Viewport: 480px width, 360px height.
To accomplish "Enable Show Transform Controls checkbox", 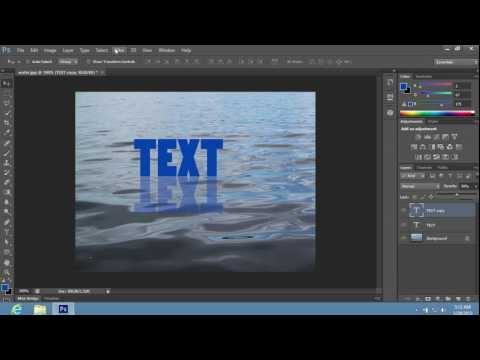I will click(x=88, y=62).
